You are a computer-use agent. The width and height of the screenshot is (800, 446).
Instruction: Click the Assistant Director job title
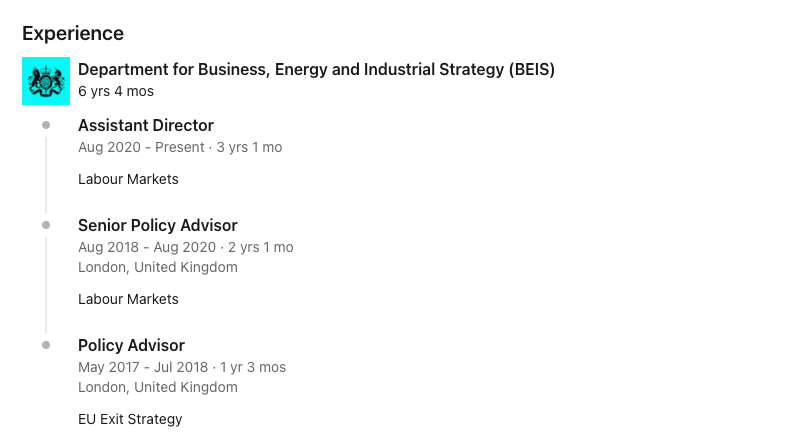pos(146,125)
